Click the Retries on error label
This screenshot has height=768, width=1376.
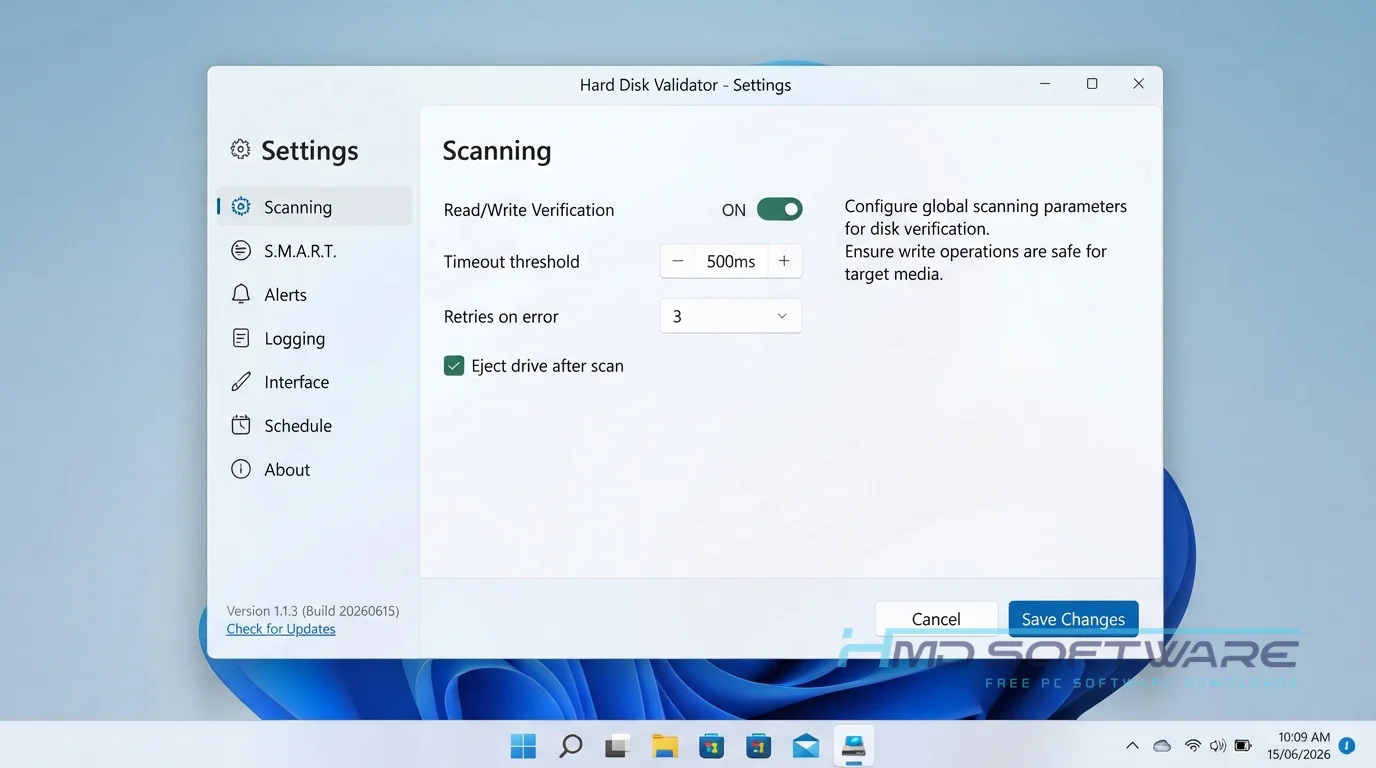501,316
